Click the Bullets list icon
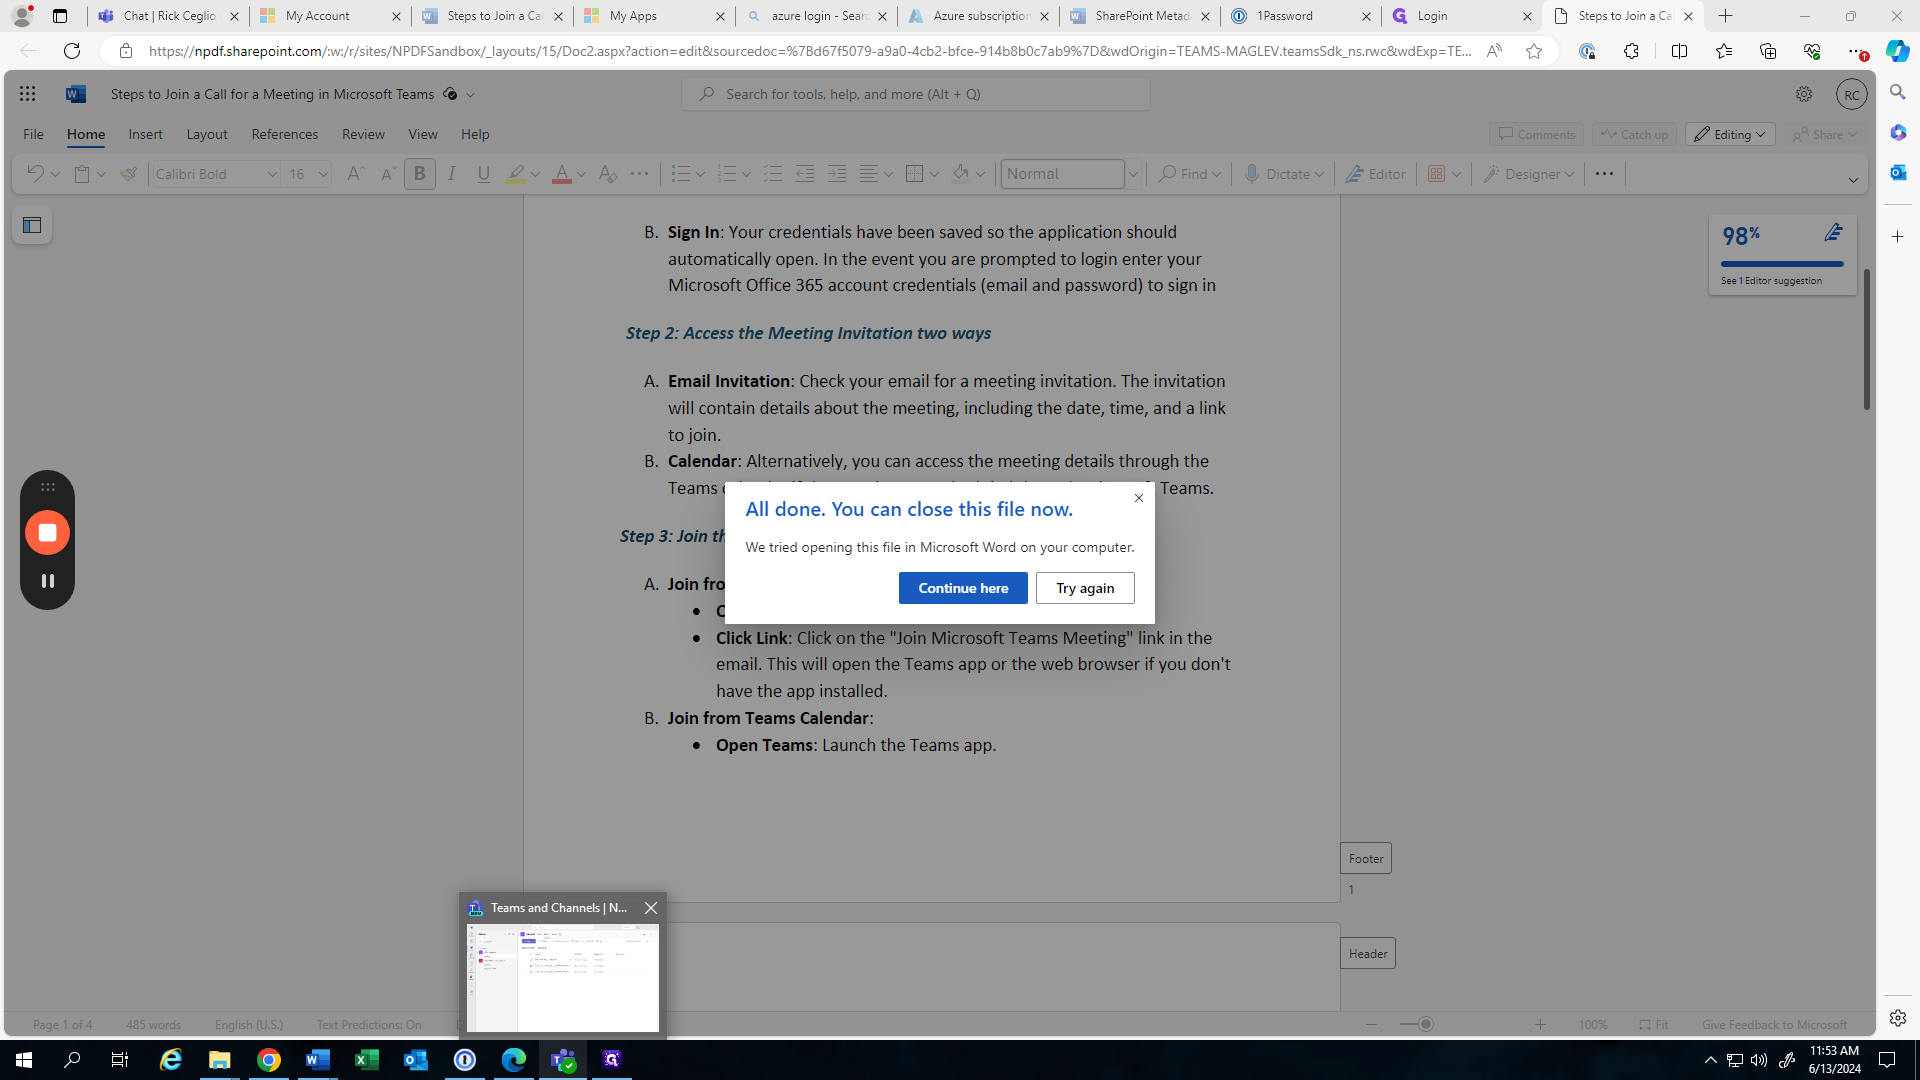The image size is (1920, 1080). point(680,174)
